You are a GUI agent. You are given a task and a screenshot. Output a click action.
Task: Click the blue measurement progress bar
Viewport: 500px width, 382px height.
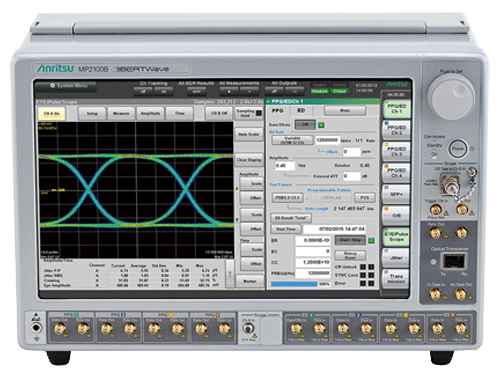(294, 284)
